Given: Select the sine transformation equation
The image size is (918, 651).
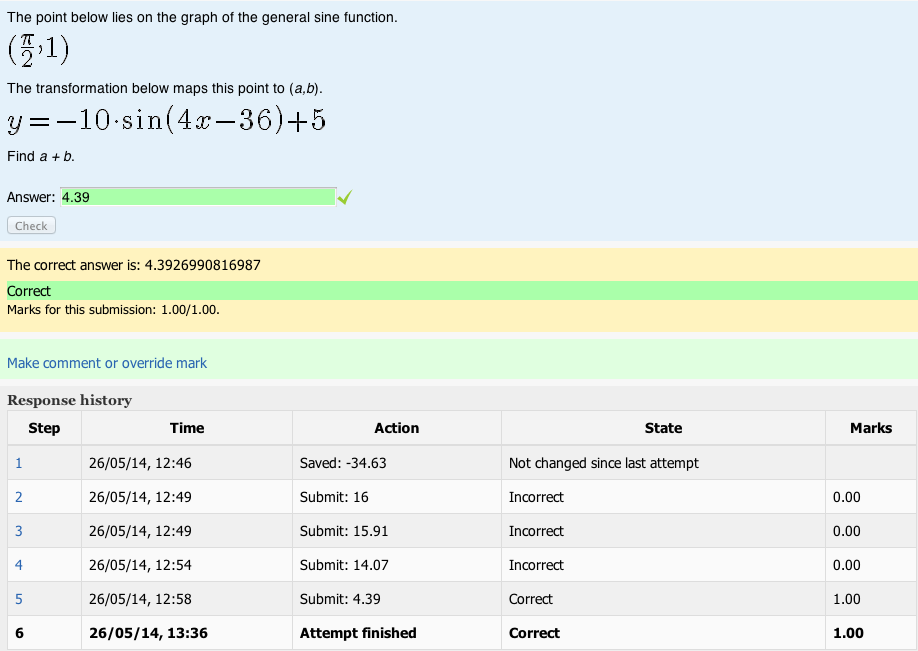Looking at the screenshot, I should (166, 121).
